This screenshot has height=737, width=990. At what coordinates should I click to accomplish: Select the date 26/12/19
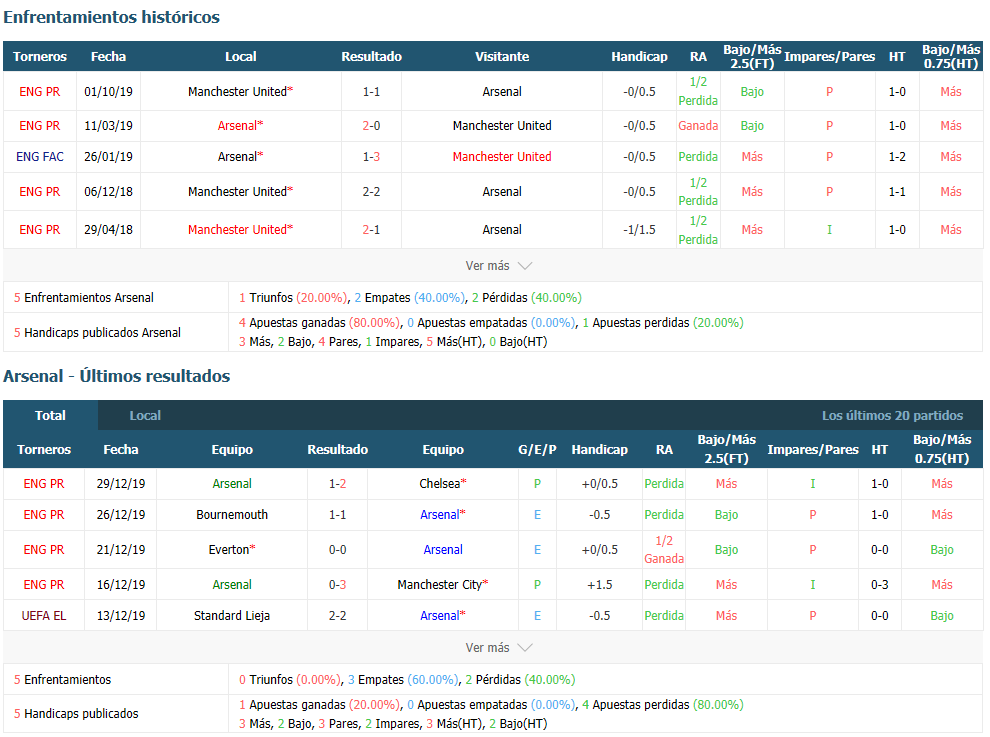pos(121,515)
